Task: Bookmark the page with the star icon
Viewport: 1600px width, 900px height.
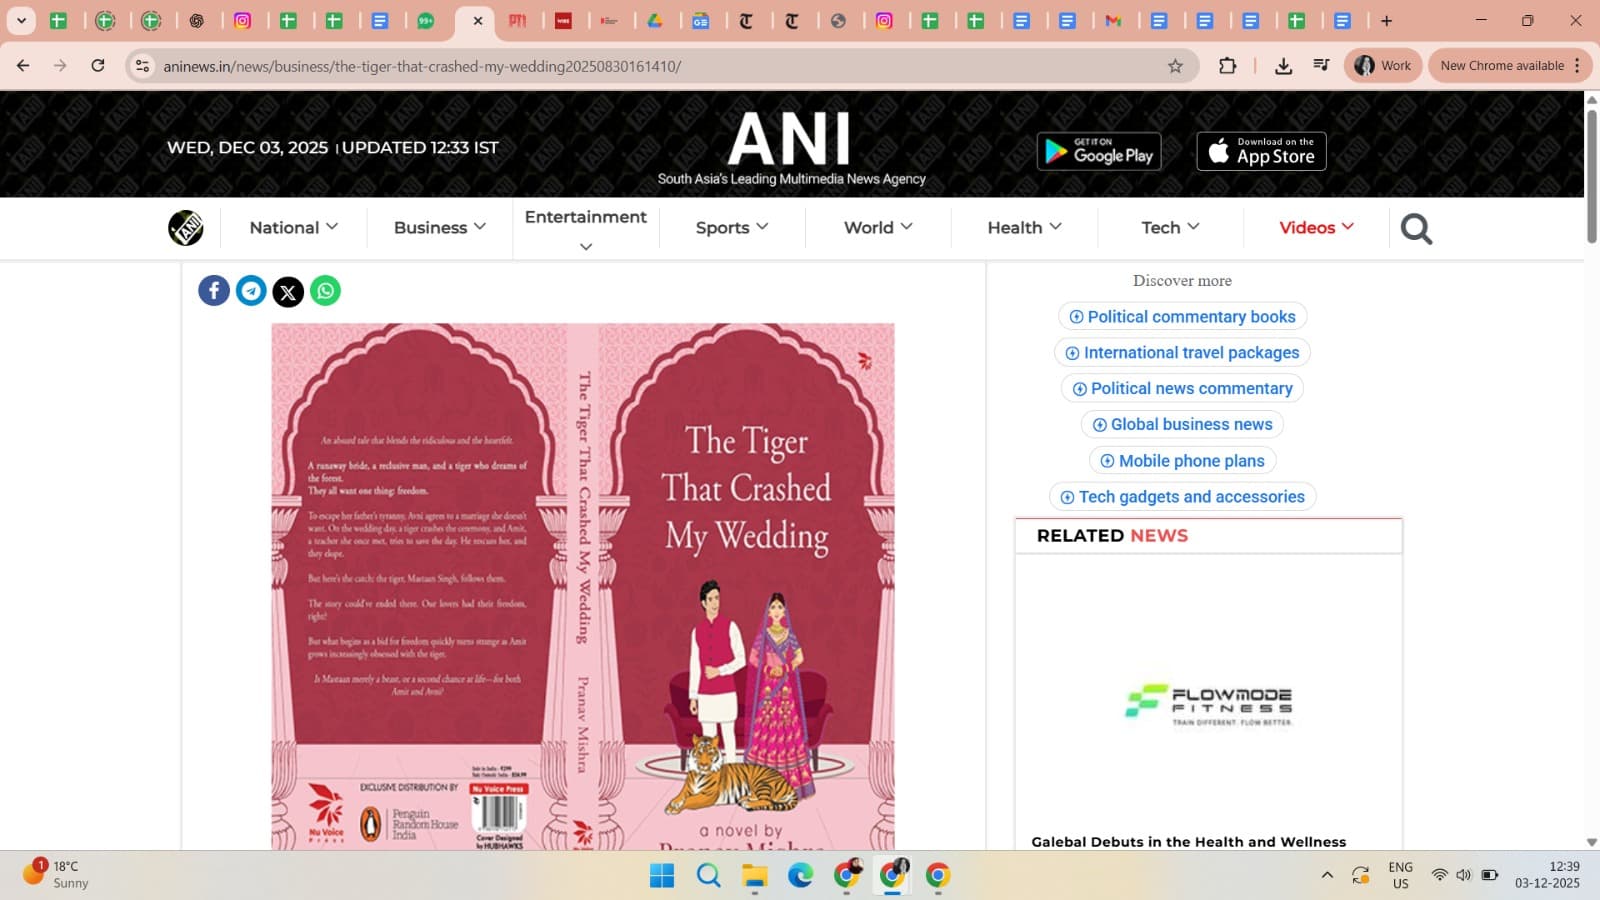Action: 1176,65
